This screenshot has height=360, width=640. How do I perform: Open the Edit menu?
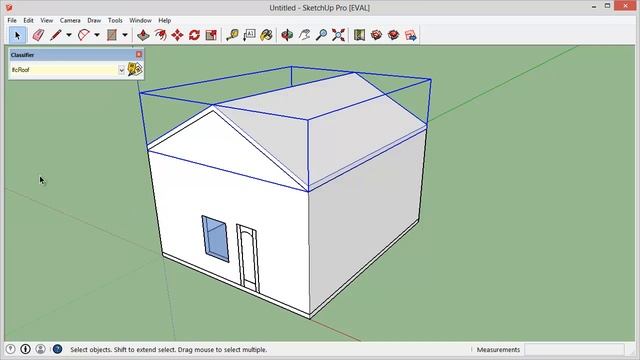click(28, 20)
